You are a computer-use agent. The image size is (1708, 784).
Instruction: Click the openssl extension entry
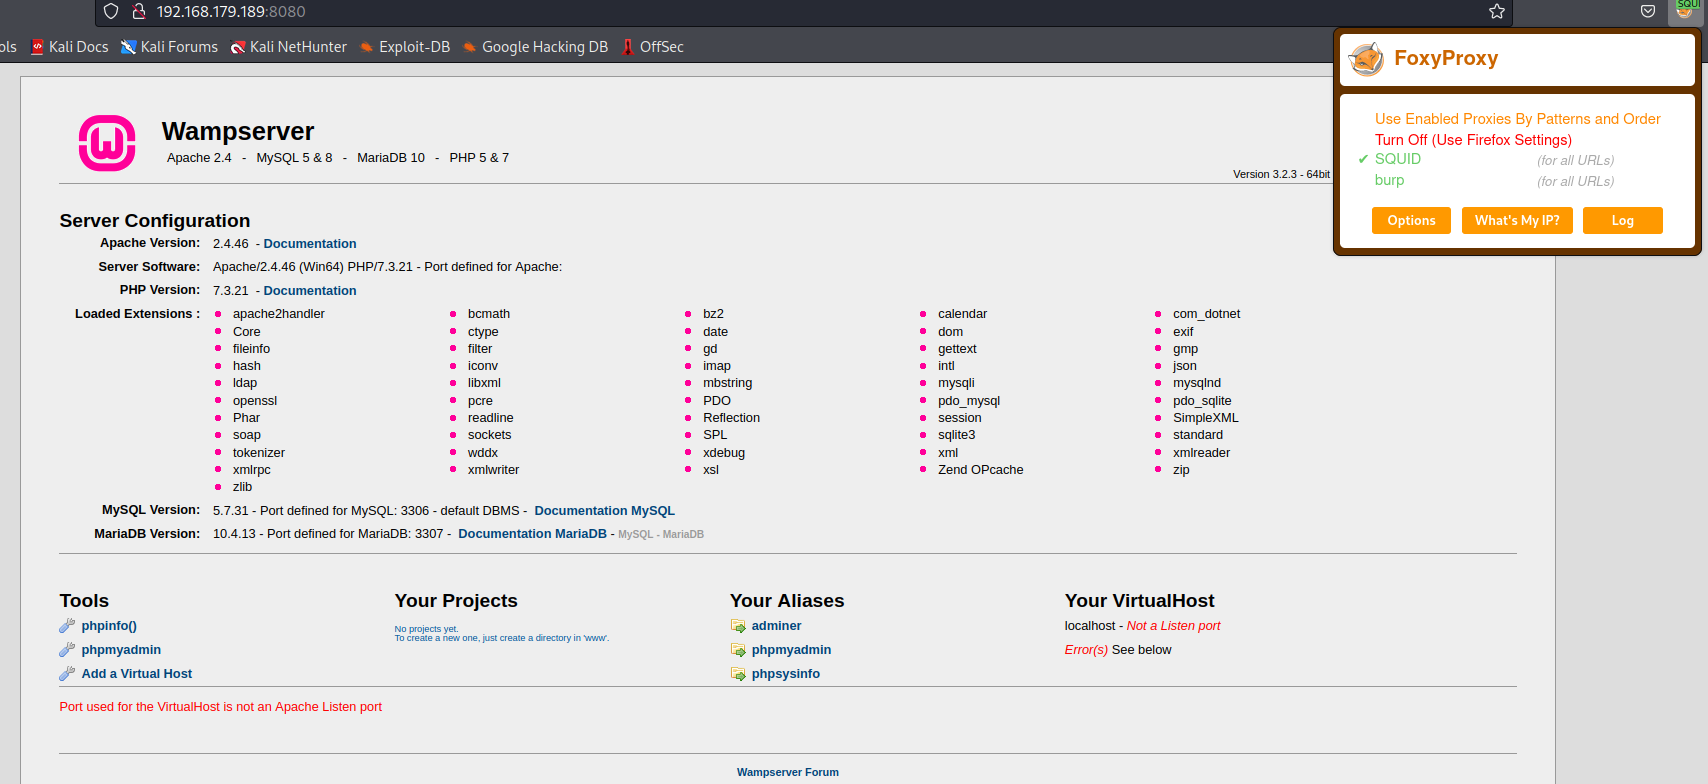pos(255,401)
